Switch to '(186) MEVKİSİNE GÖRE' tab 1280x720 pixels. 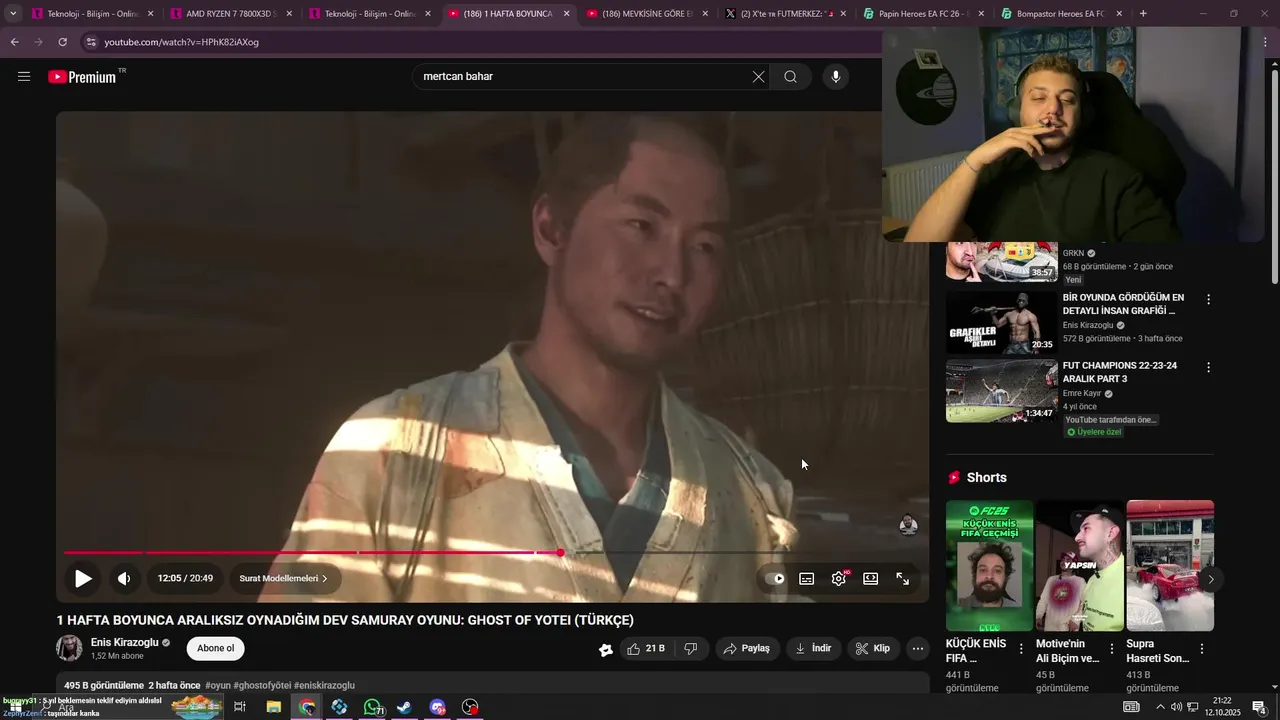pos(647,14)
